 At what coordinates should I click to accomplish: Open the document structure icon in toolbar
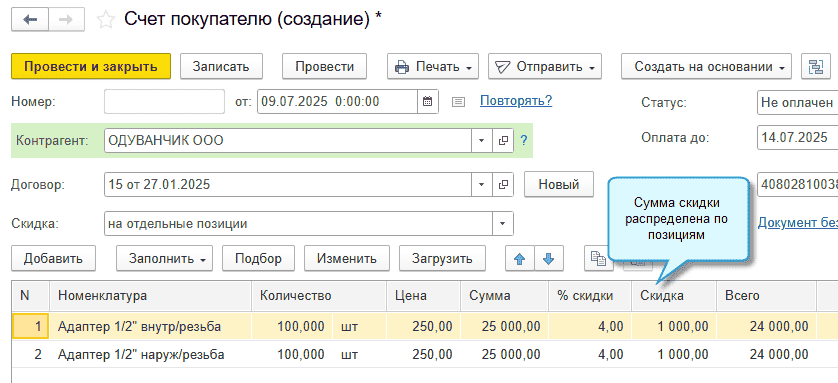click(x=816, y=67)
